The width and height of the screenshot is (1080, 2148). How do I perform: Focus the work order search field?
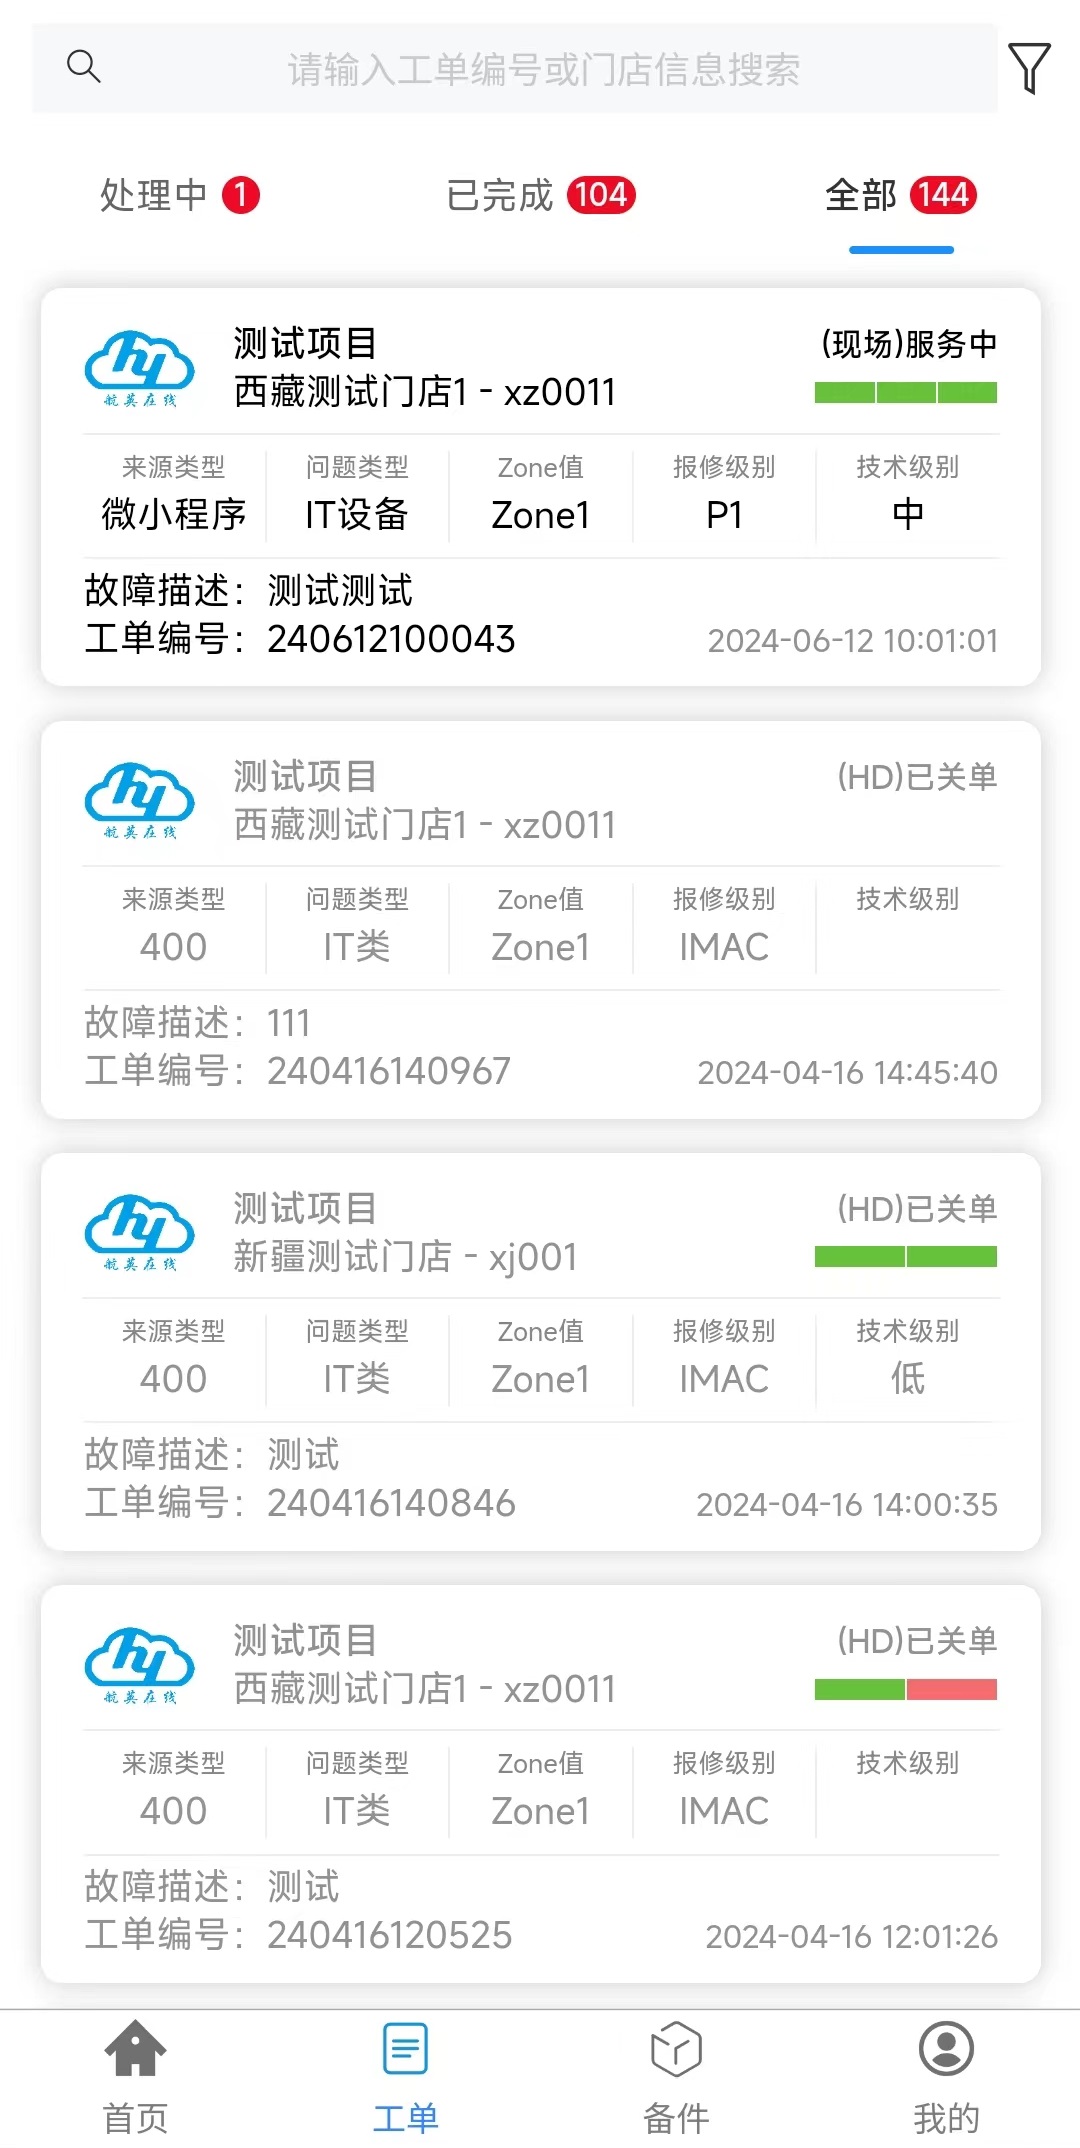pyautogui.click(x=543, y=69)
